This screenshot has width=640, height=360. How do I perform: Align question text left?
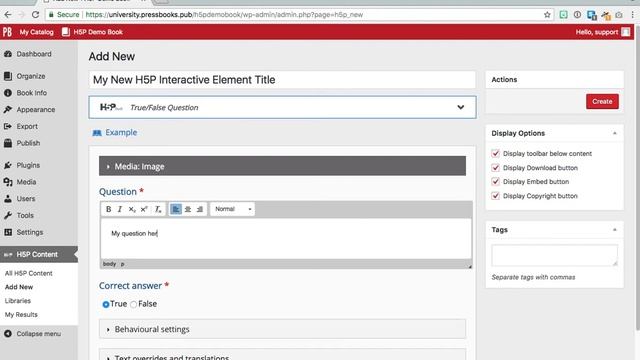tap(176, 209)
